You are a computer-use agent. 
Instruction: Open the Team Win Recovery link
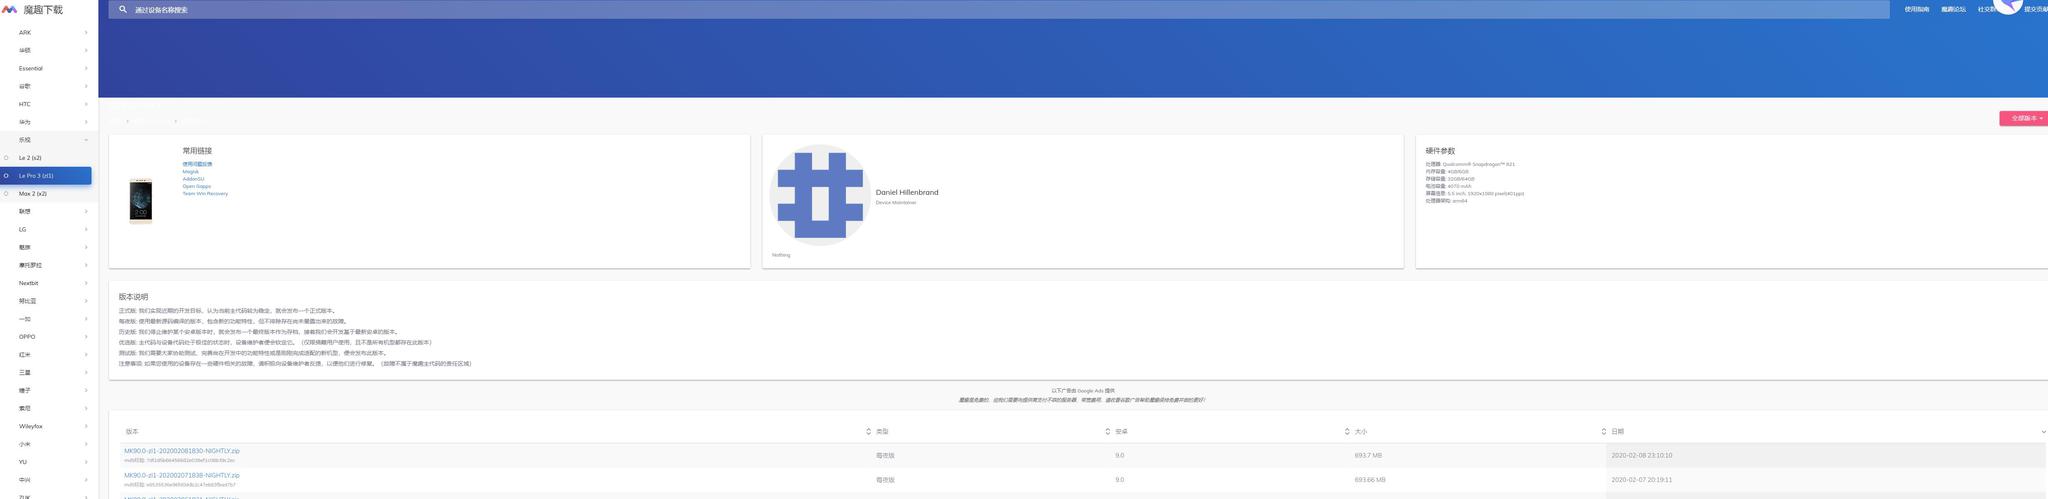pos(205,194)
